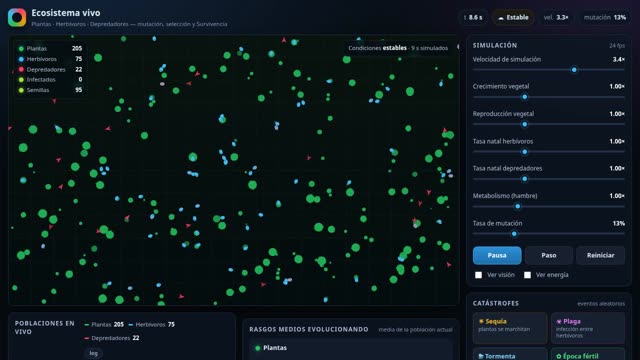This screenshot has height=360, width=640.
Task: Restart simulation with Reiniciar button
Action: pyautogui.click(x=600, y=255)
